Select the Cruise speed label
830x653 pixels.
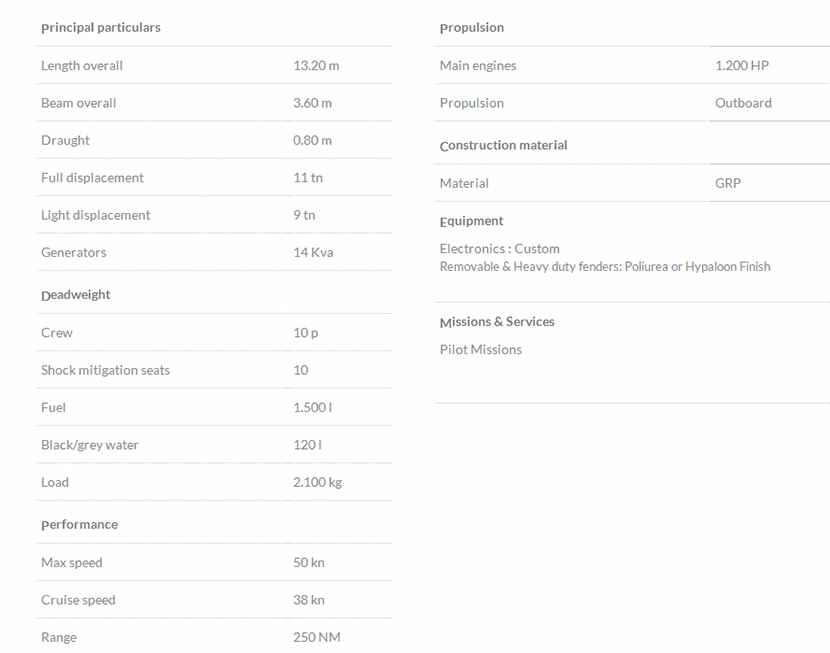pos(78,600)
